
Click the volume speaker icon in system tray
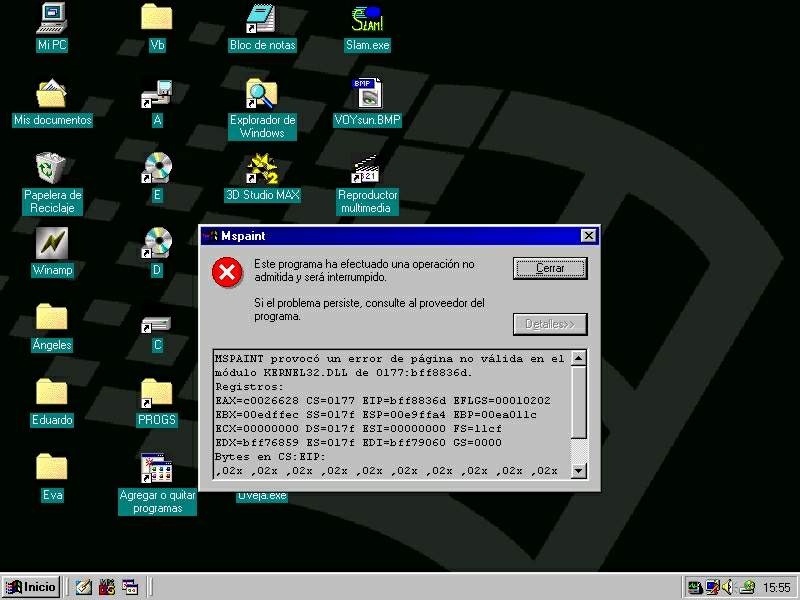click(729, 587)
